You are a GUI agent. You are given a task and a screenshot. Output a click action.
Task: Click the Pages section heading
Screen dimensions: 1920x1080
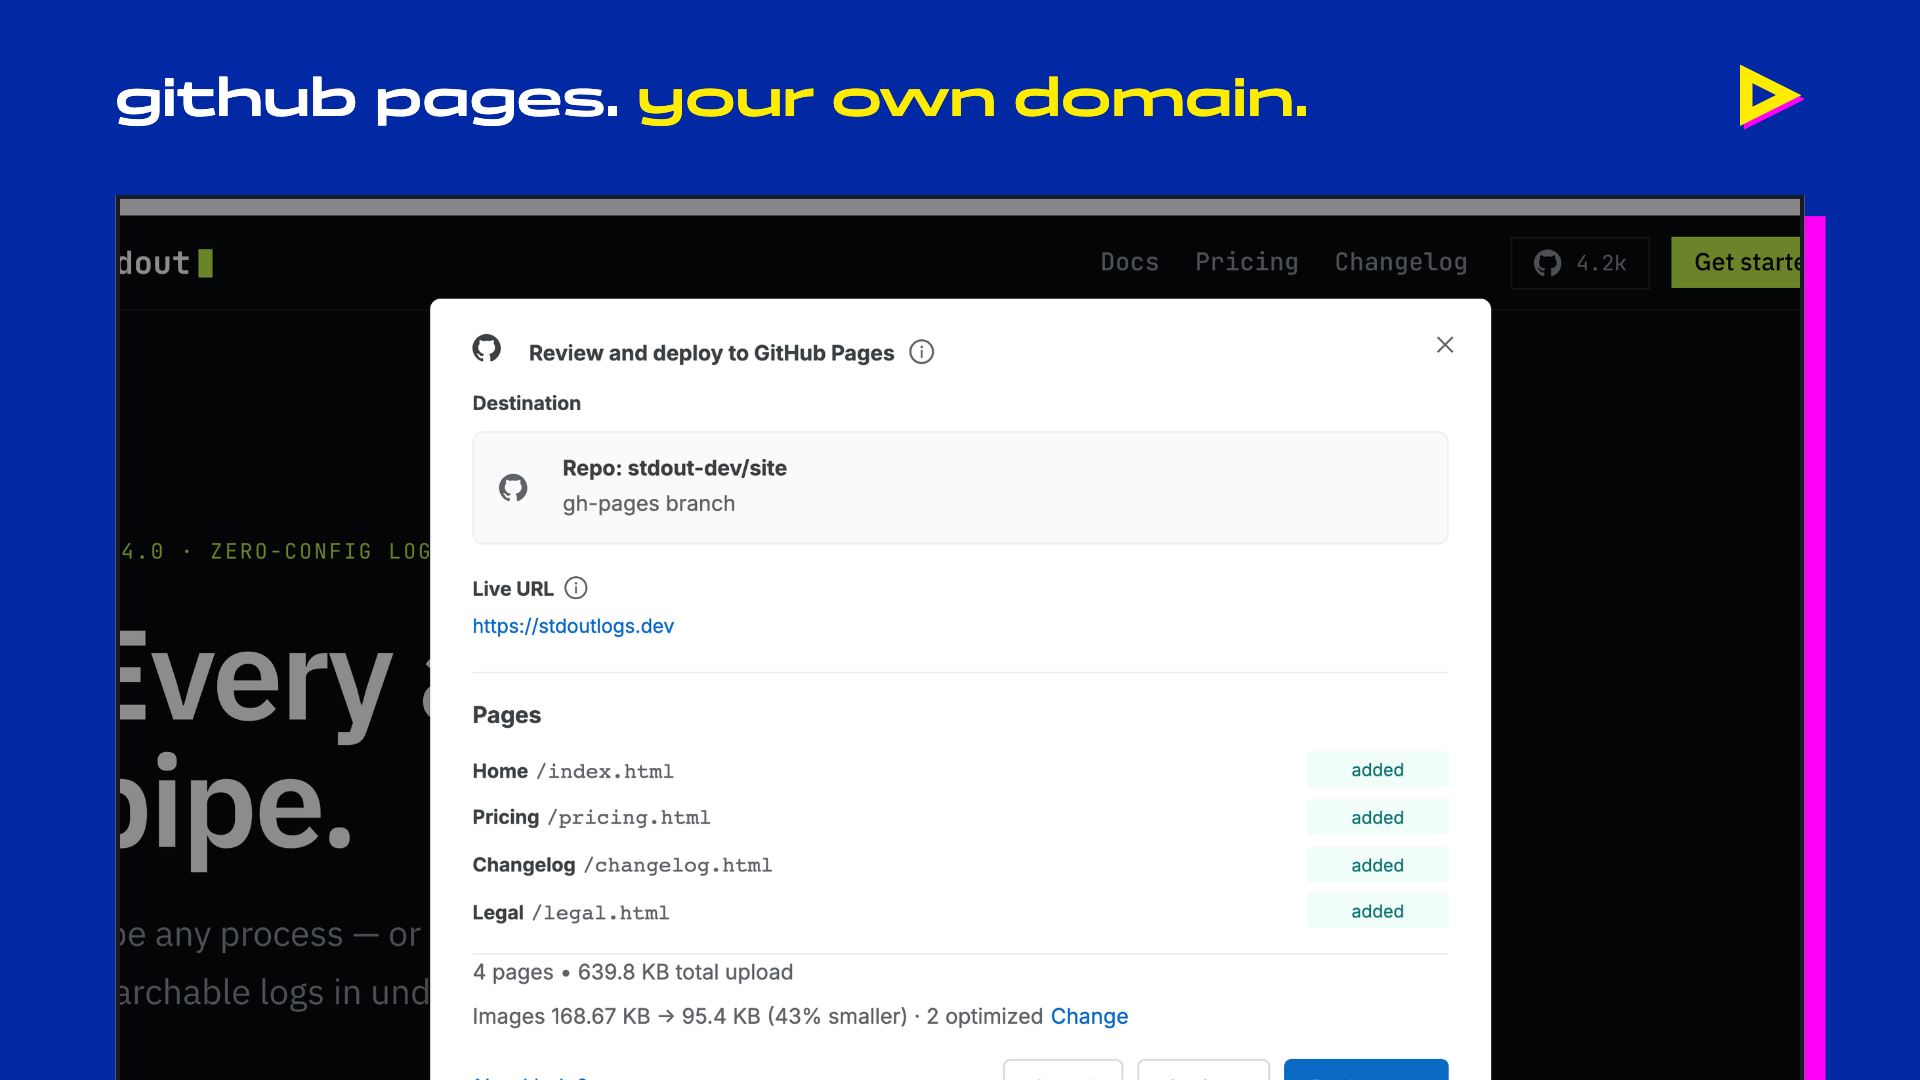tap(506, 715)
